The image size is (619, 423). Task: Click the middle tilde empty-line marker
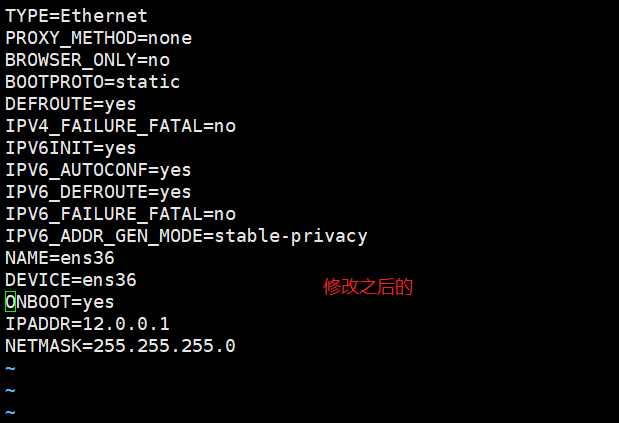[x=10, y=390]
